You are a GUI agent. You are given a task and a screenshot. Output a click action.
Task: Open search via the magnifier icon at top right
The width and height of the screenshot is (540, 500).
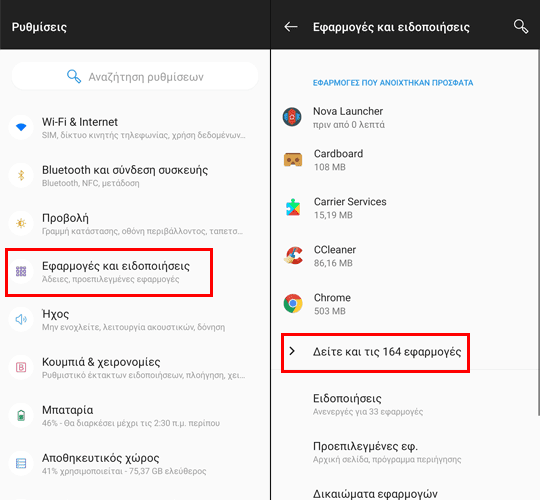(521, 27)
